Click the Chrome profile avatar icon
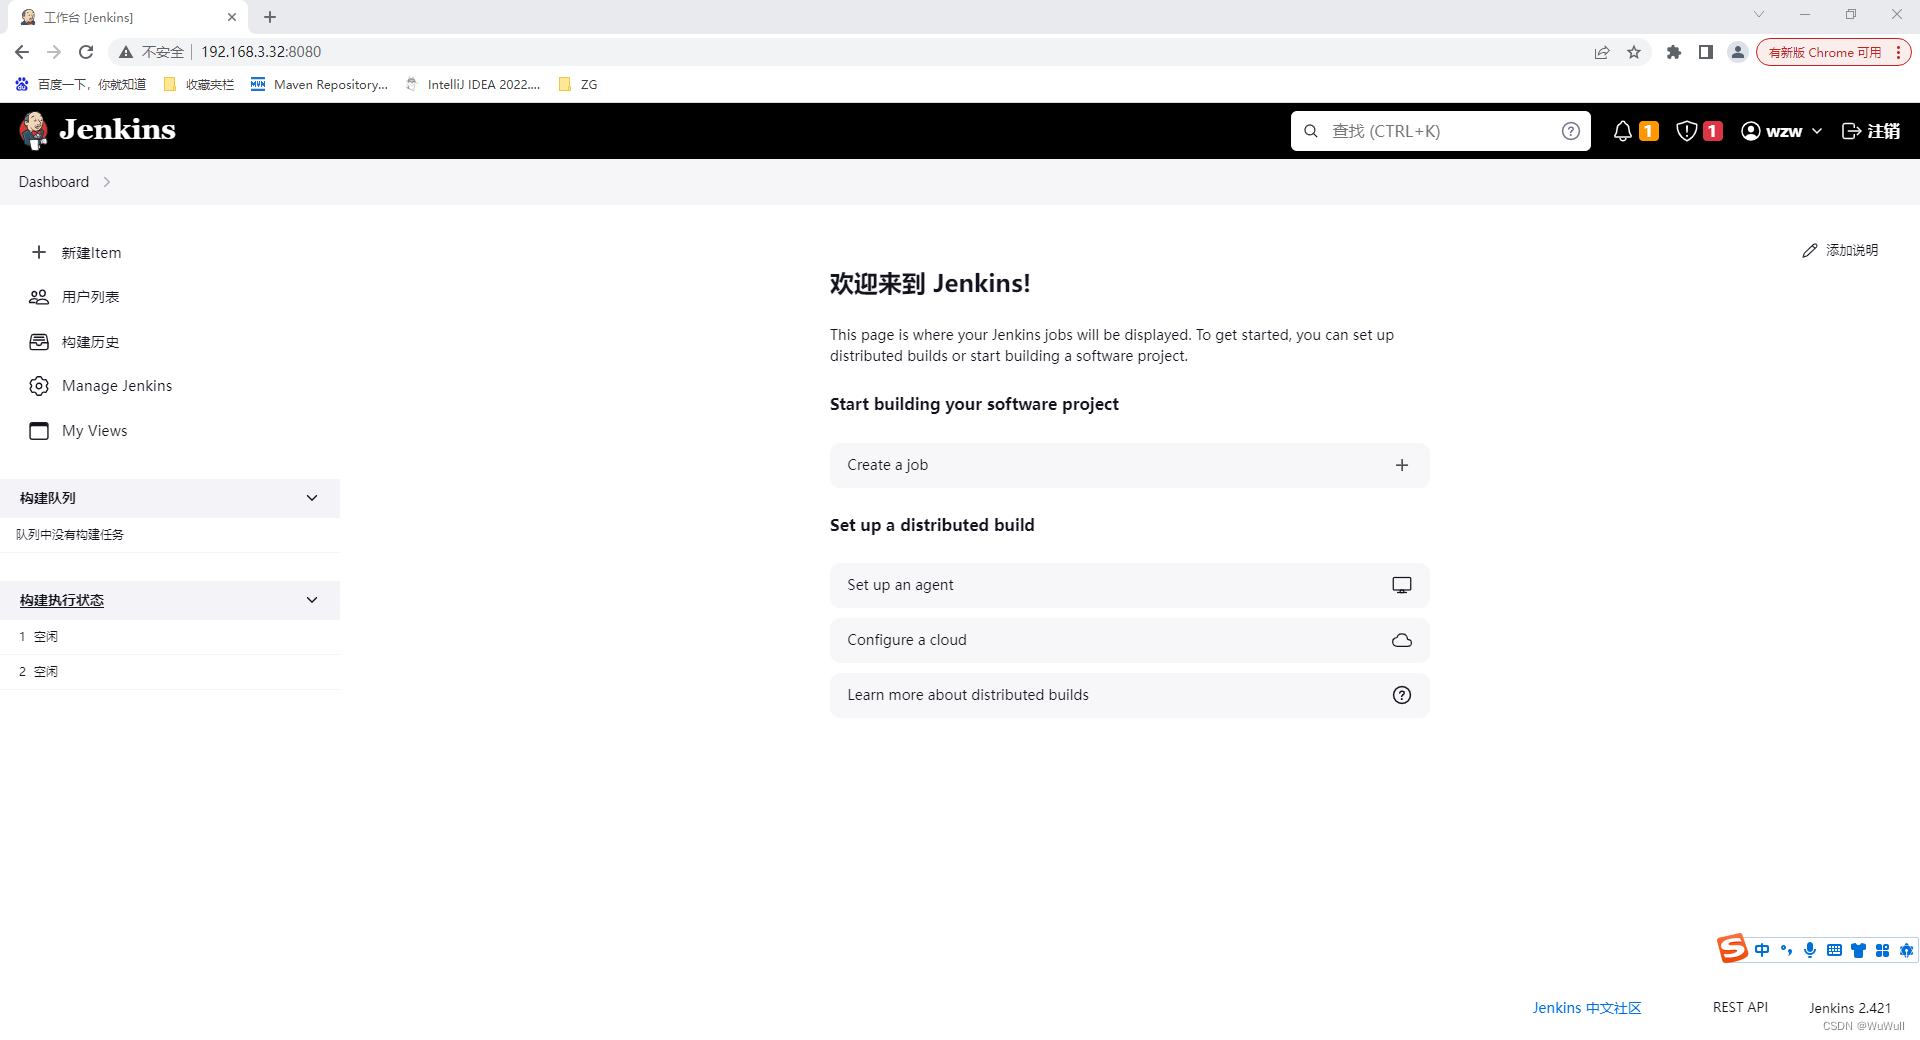The image size is (1920, 1040). [1738, 52]
